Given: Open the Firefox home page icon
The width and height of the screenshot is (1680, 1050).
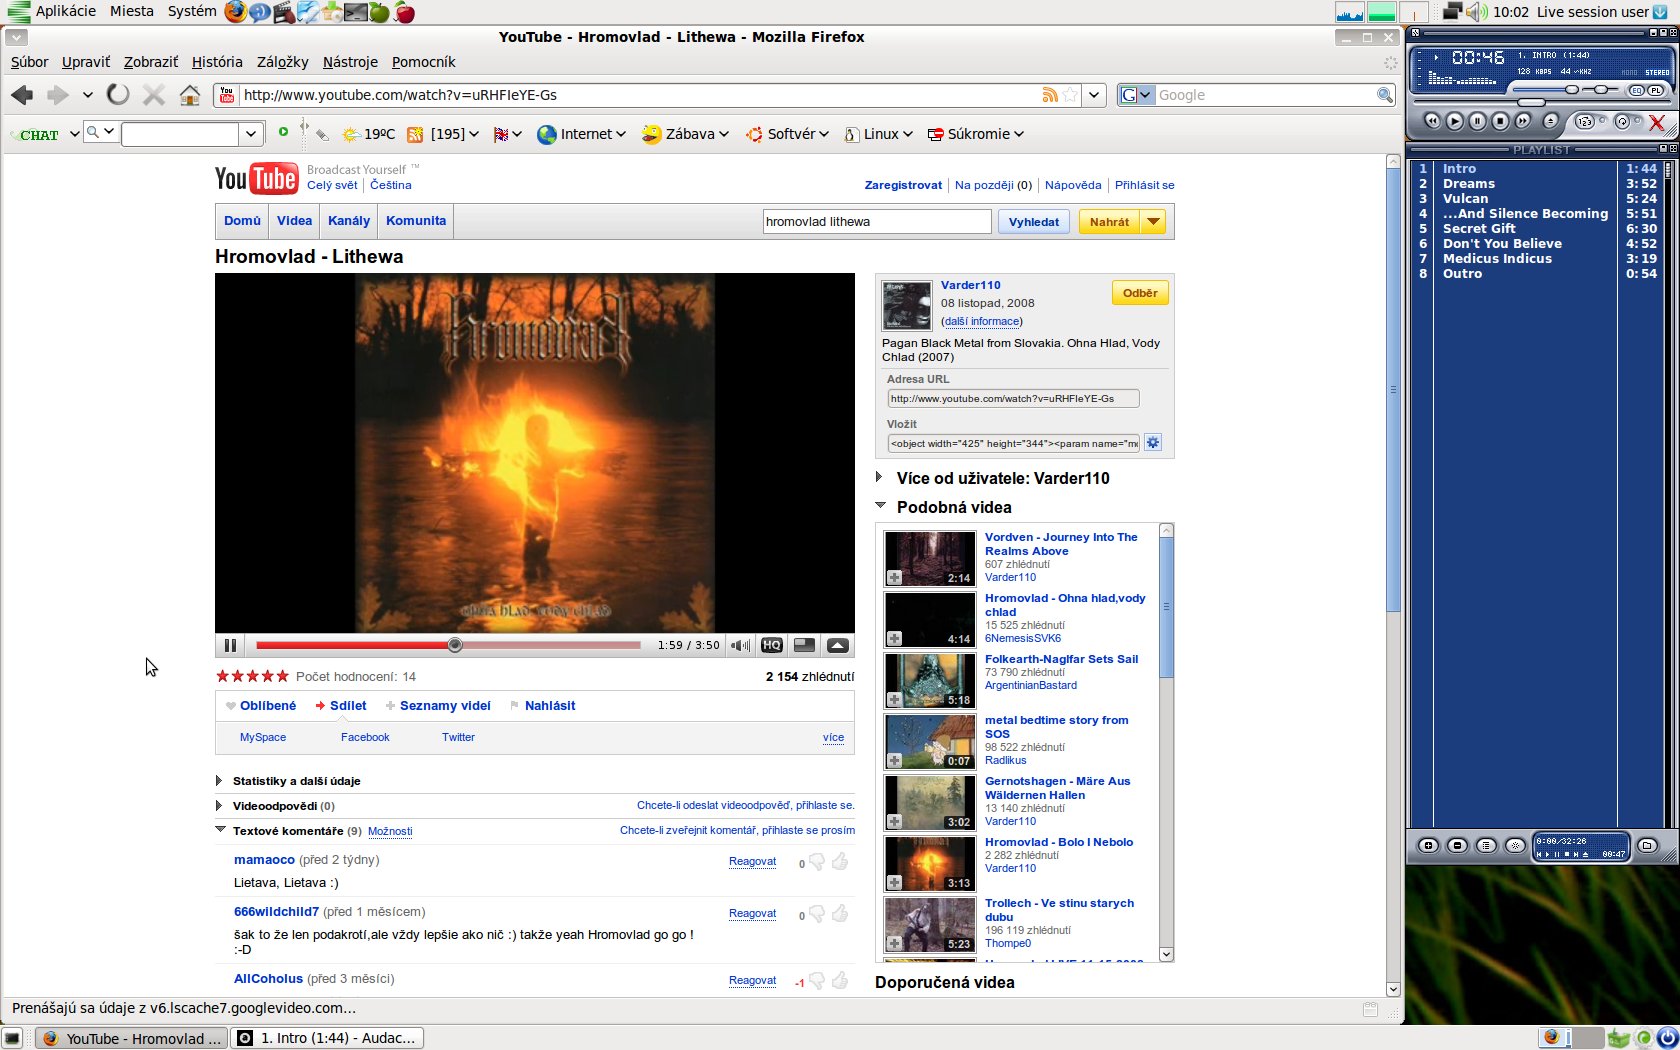Looking at the screenshot, I should click(x=190, y=95).
